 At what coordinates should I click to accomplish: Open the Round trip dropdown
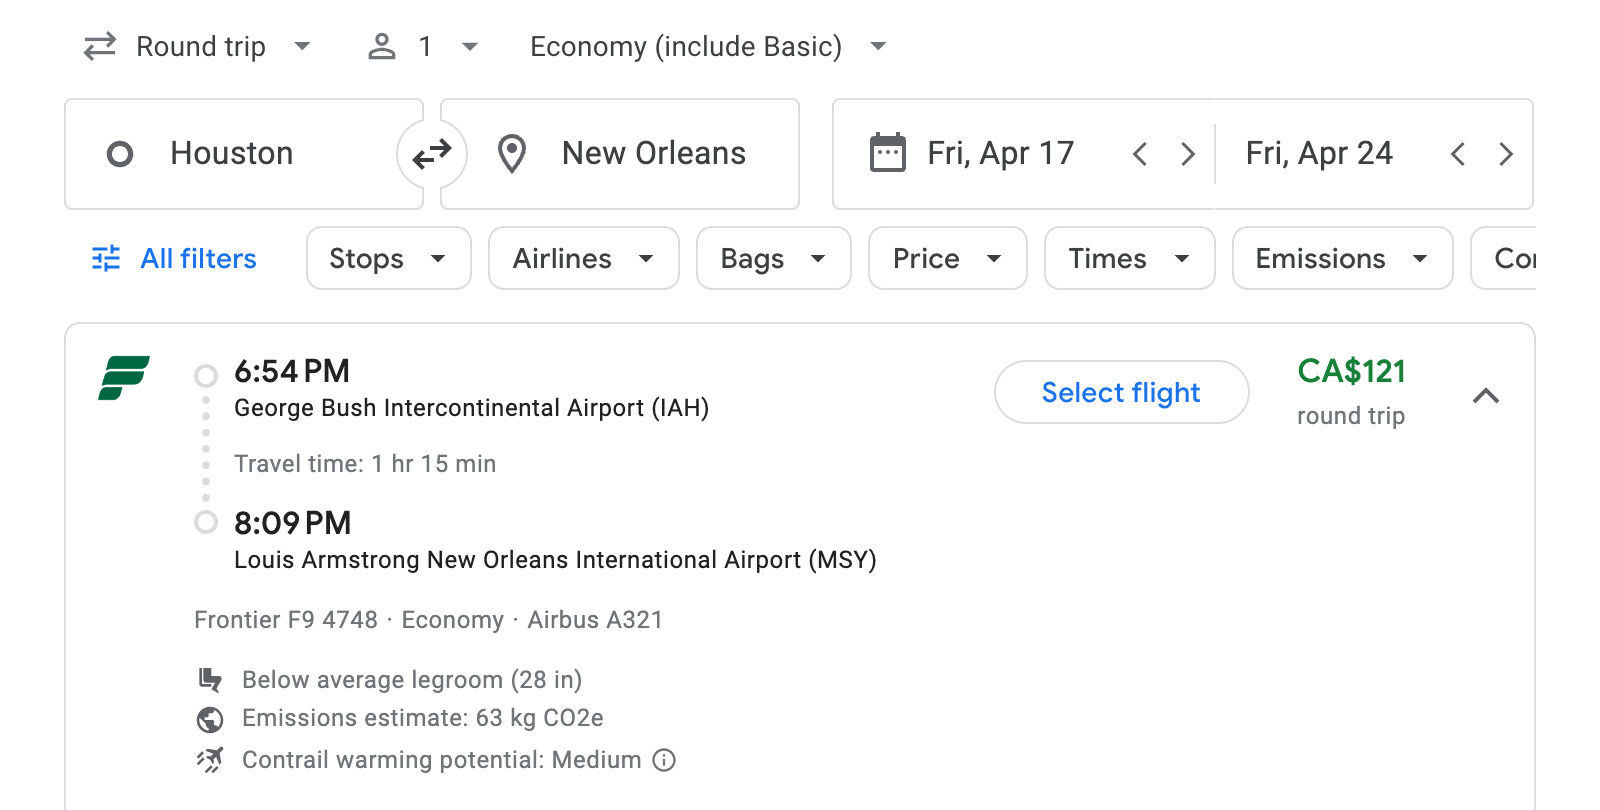coord(302,46)
